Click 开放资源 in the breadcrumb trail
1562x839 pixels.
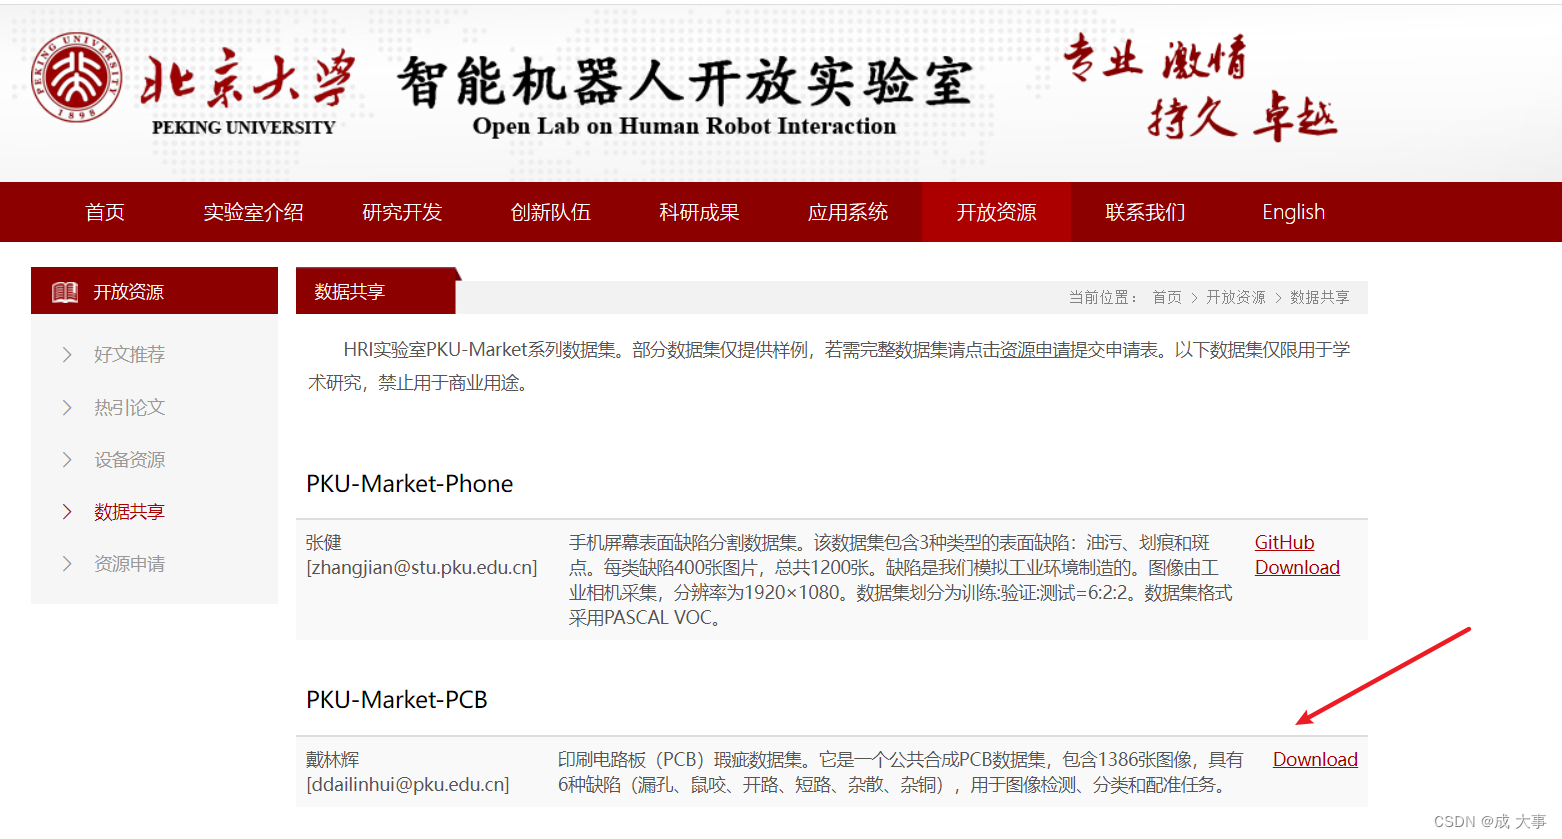coord(1235,297)
